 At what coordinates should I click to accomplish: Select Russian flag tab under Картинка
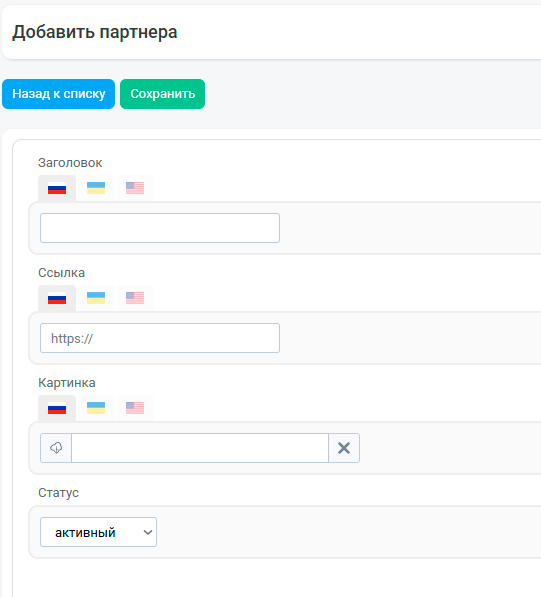click(x=57, y=409)
